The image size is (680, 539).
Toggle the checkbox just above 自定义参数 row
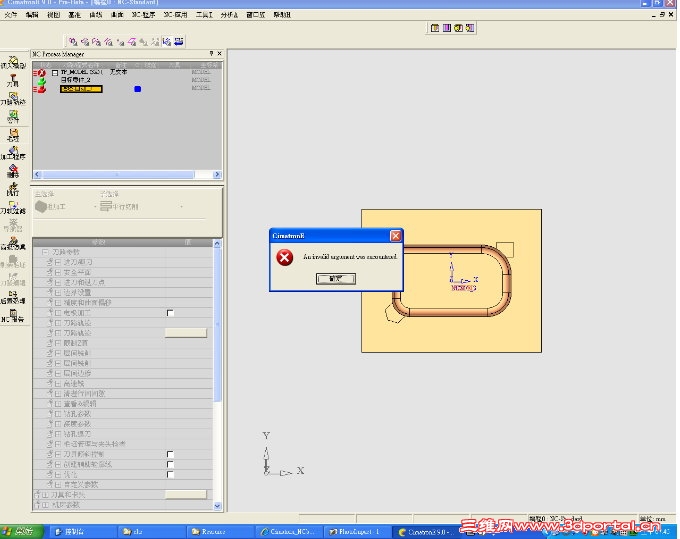pos(170,474)
